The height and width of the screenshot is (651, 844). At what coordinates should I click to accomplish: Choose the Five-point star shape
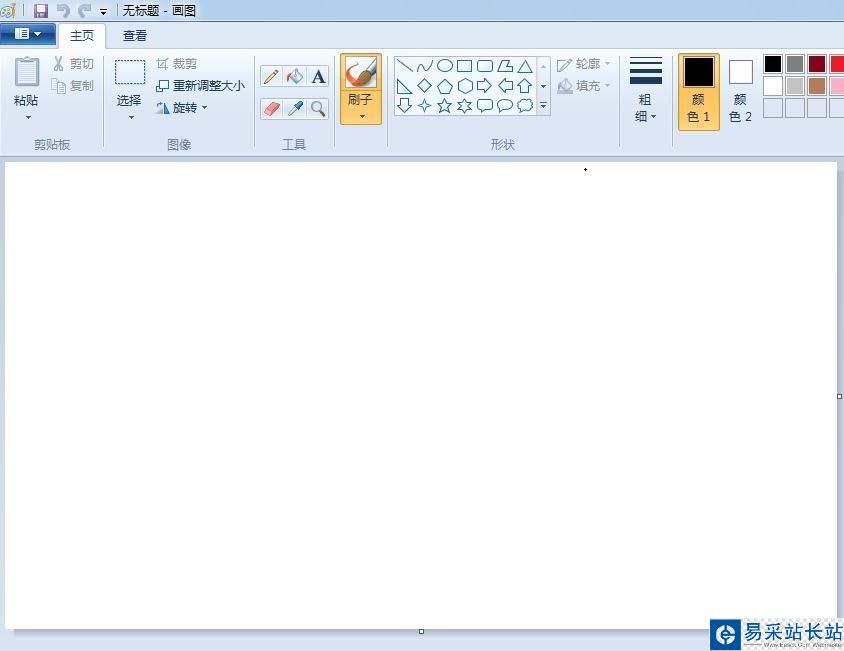point(445,105)
